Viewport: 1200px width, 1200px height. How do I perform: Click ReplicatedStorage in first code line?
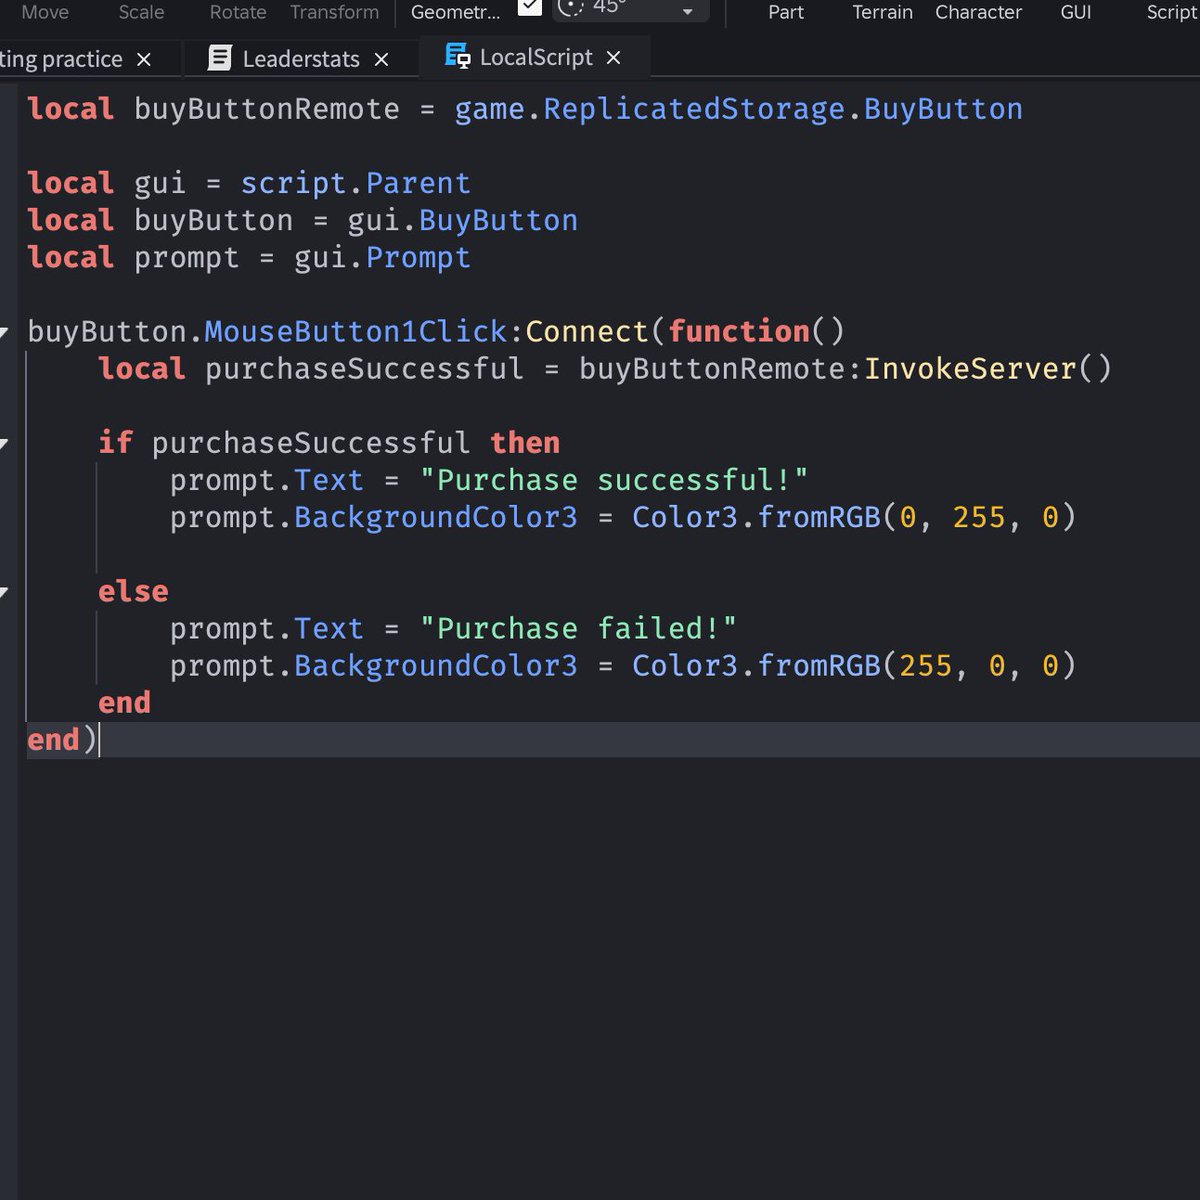pos(694,109)
